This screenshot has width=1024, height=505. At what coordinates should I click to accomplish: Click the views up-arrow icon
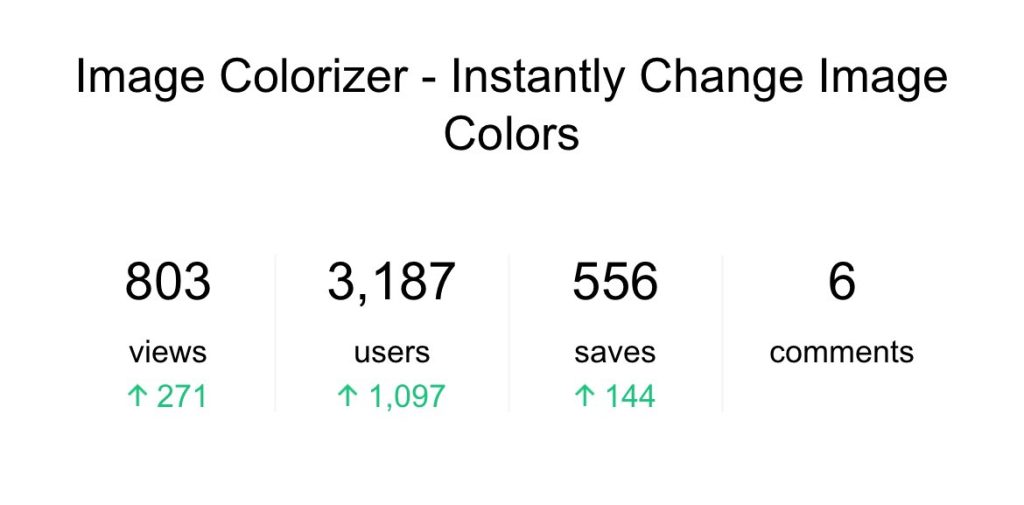coord(136,397)
